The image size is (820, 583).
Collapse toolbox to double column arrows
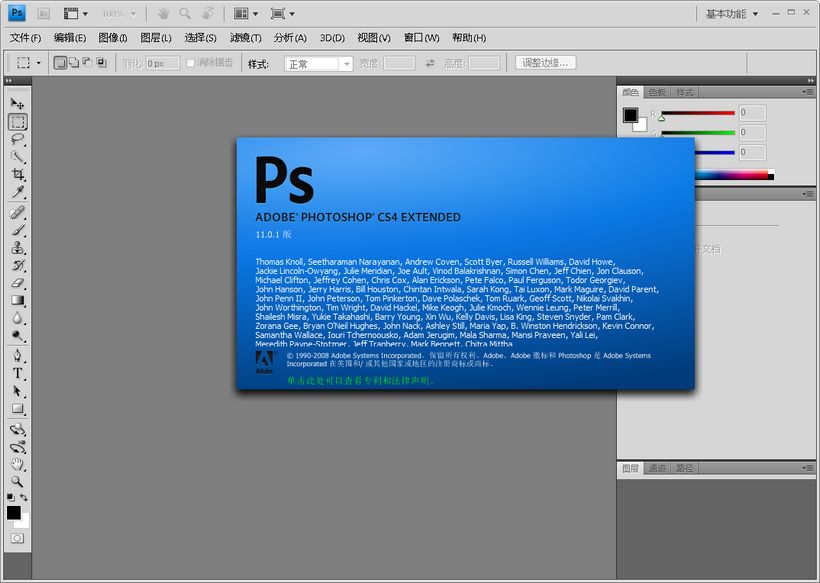pos(8,81)
